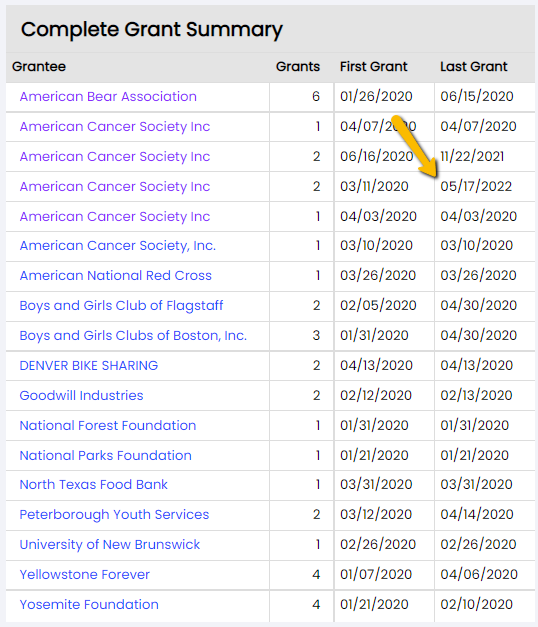Open the National Forest Foundation link
The height and width of the screenshot is (627, 538).
click(108, 425)
